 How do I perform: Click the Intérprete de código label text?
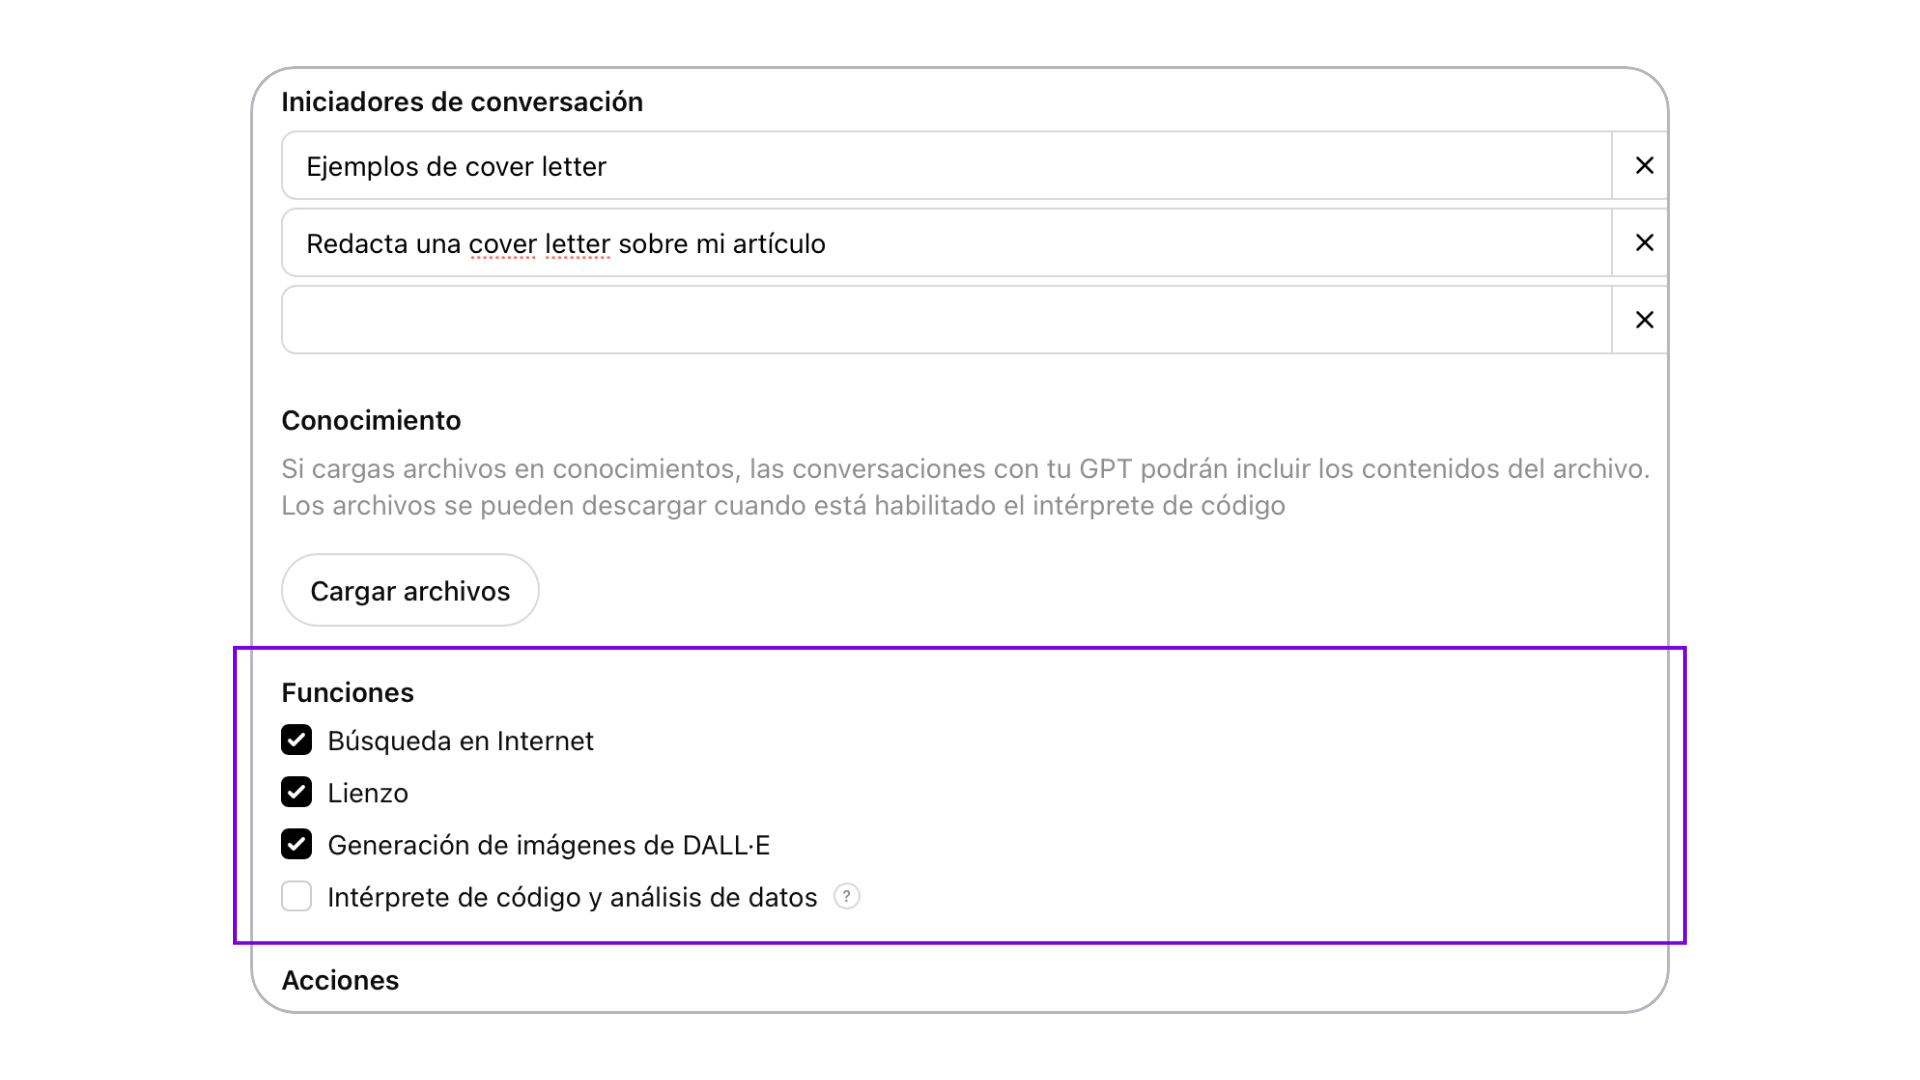point(572,897)
